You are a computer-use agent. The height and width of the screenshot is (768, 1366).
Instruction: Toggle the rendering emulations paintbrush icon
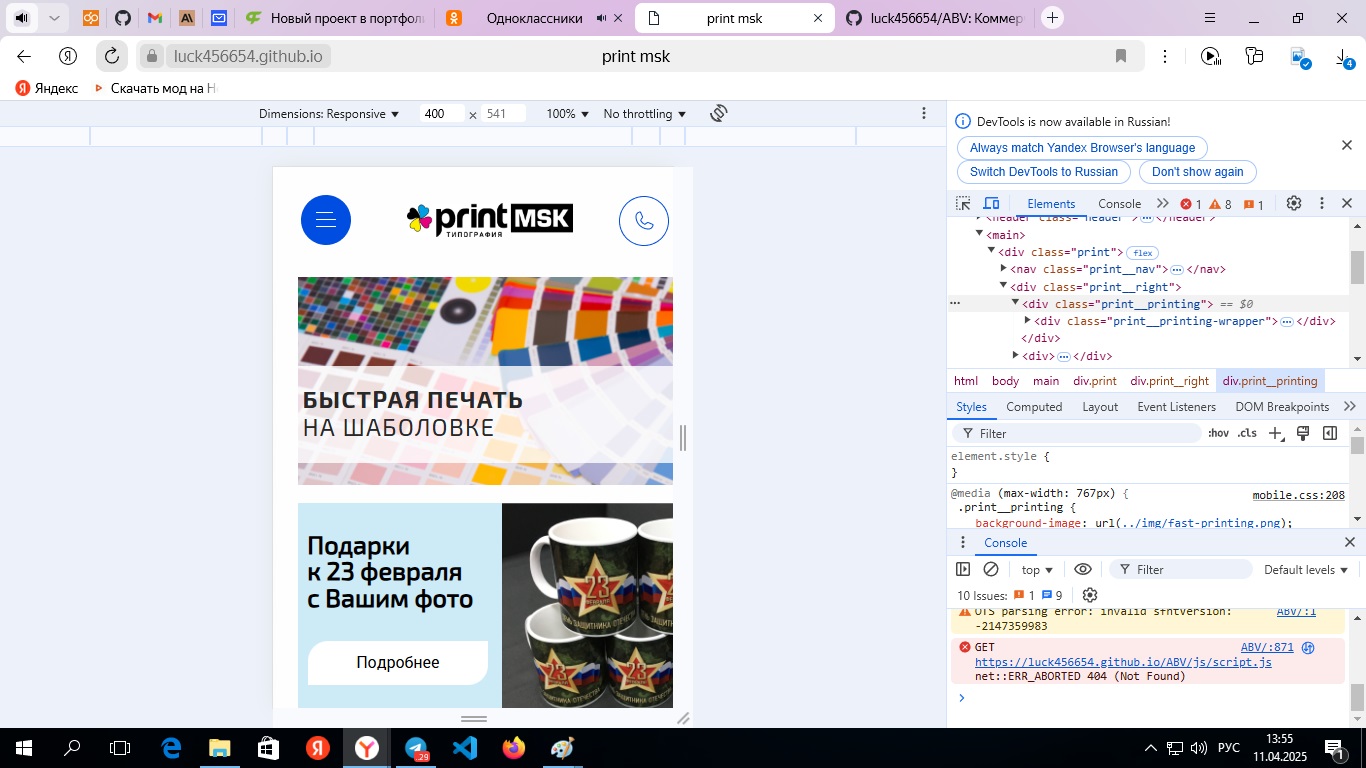point(1303,433)
